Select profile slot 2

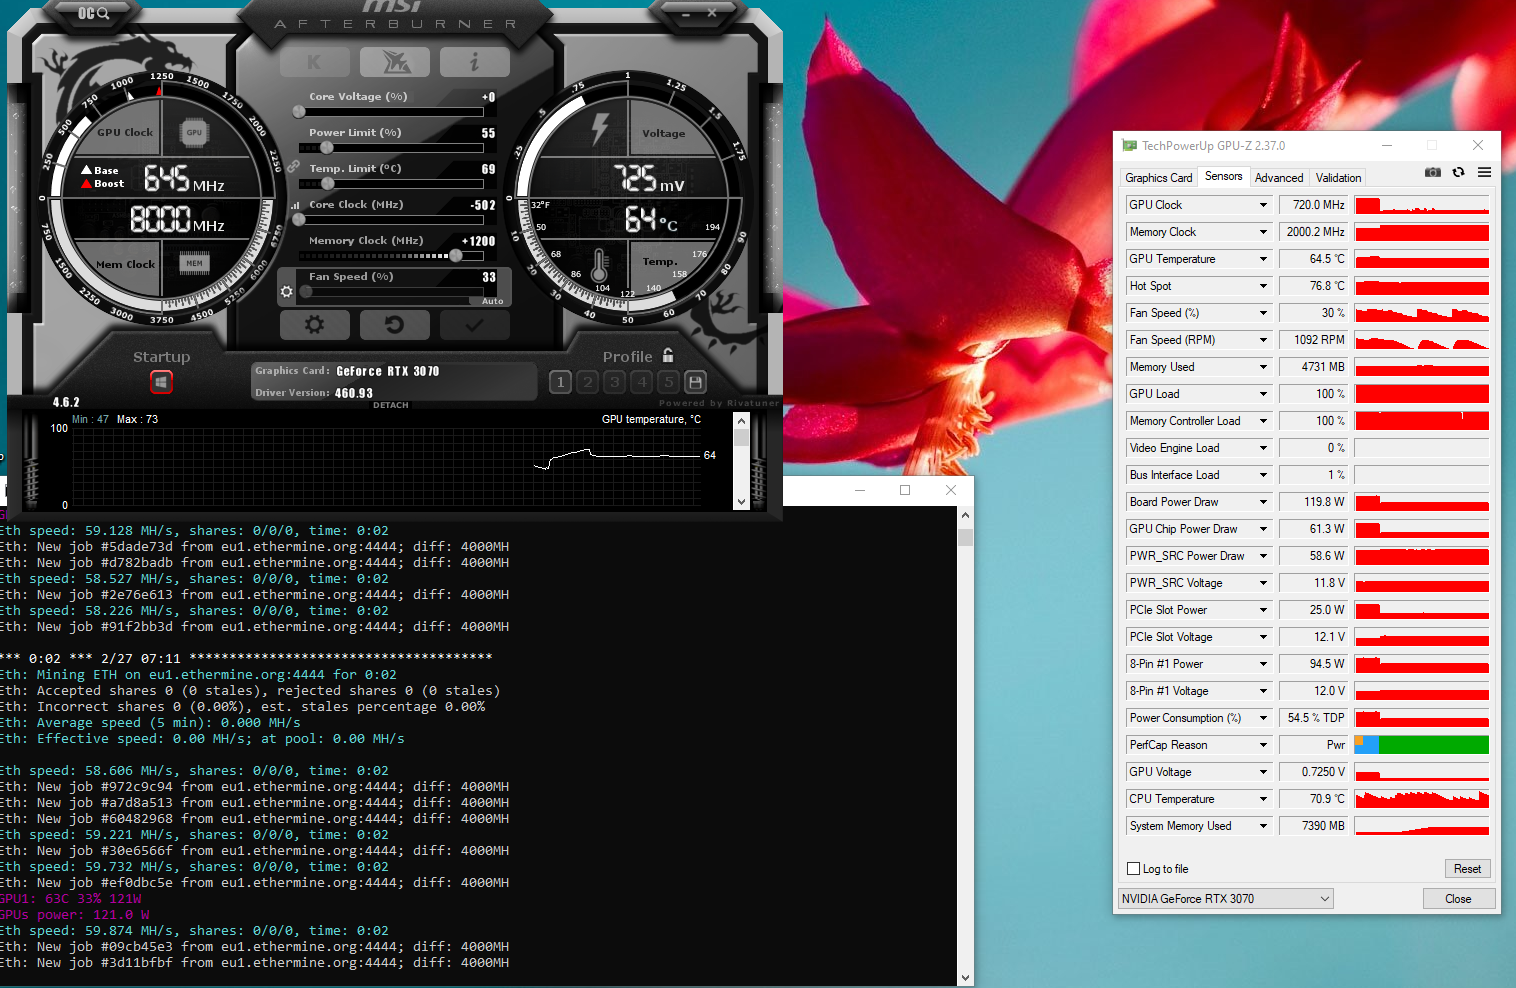(x=588, y=381)
